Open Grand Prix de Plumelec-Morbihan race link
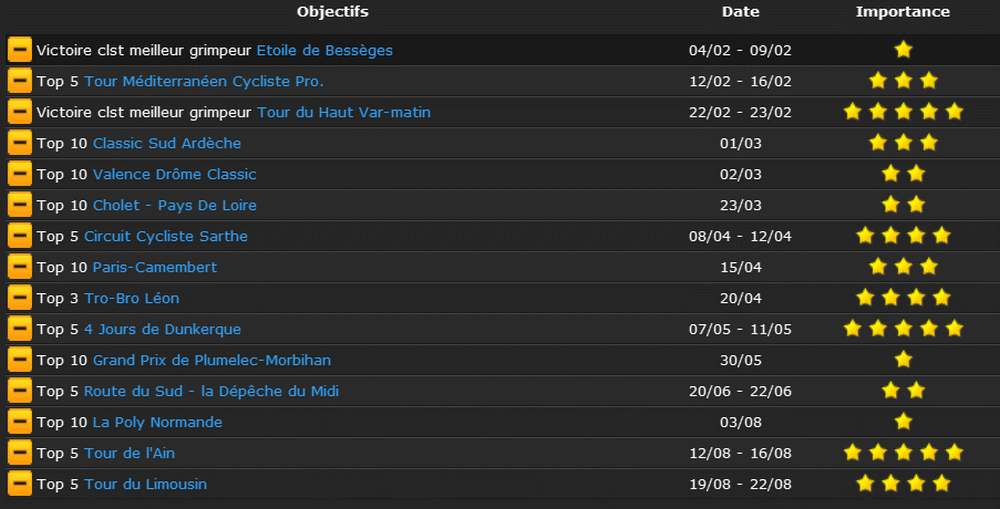 212,360
